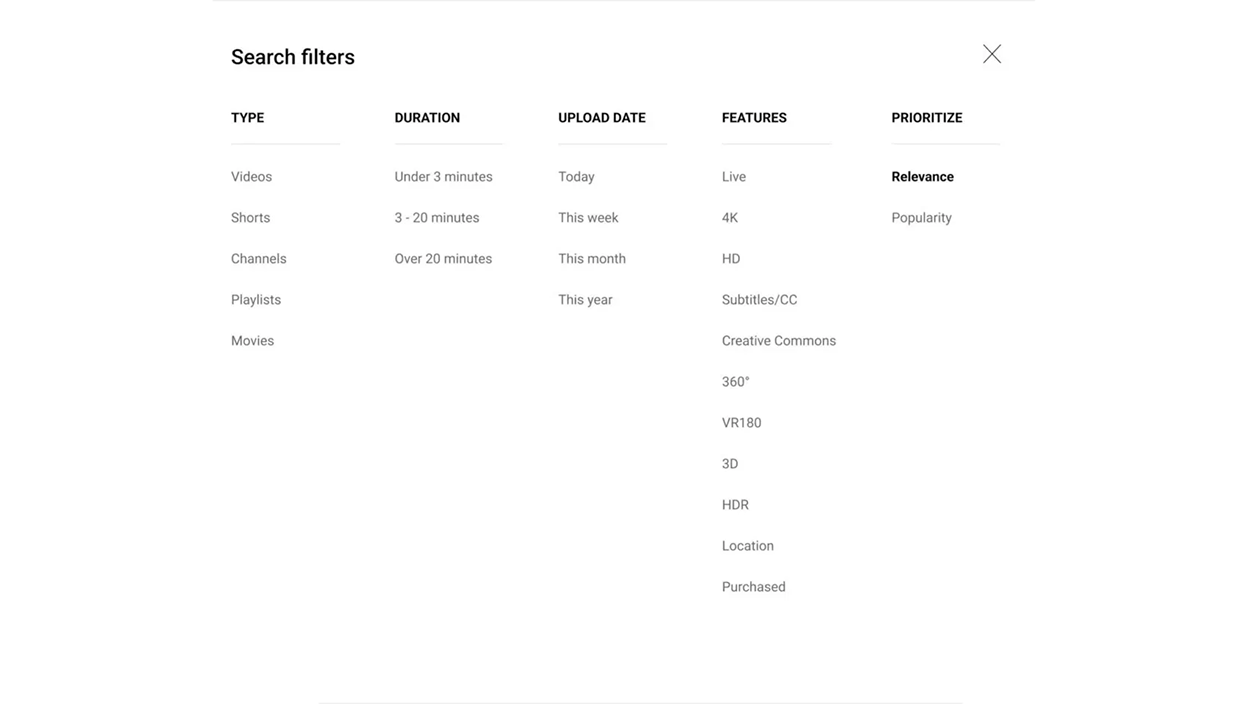
Task: Filter results to show only Videos
Action: click(251, 175)
